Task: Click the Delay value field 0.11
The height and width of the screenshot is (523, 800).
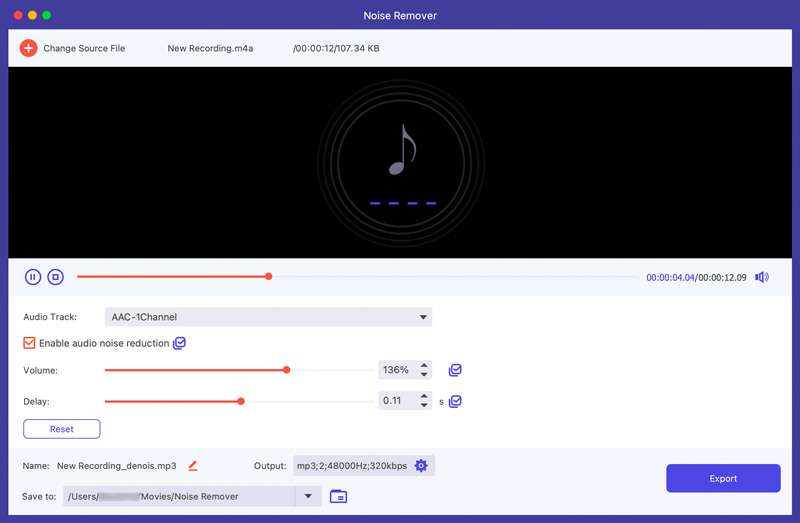Action: [x=397, y=401]
